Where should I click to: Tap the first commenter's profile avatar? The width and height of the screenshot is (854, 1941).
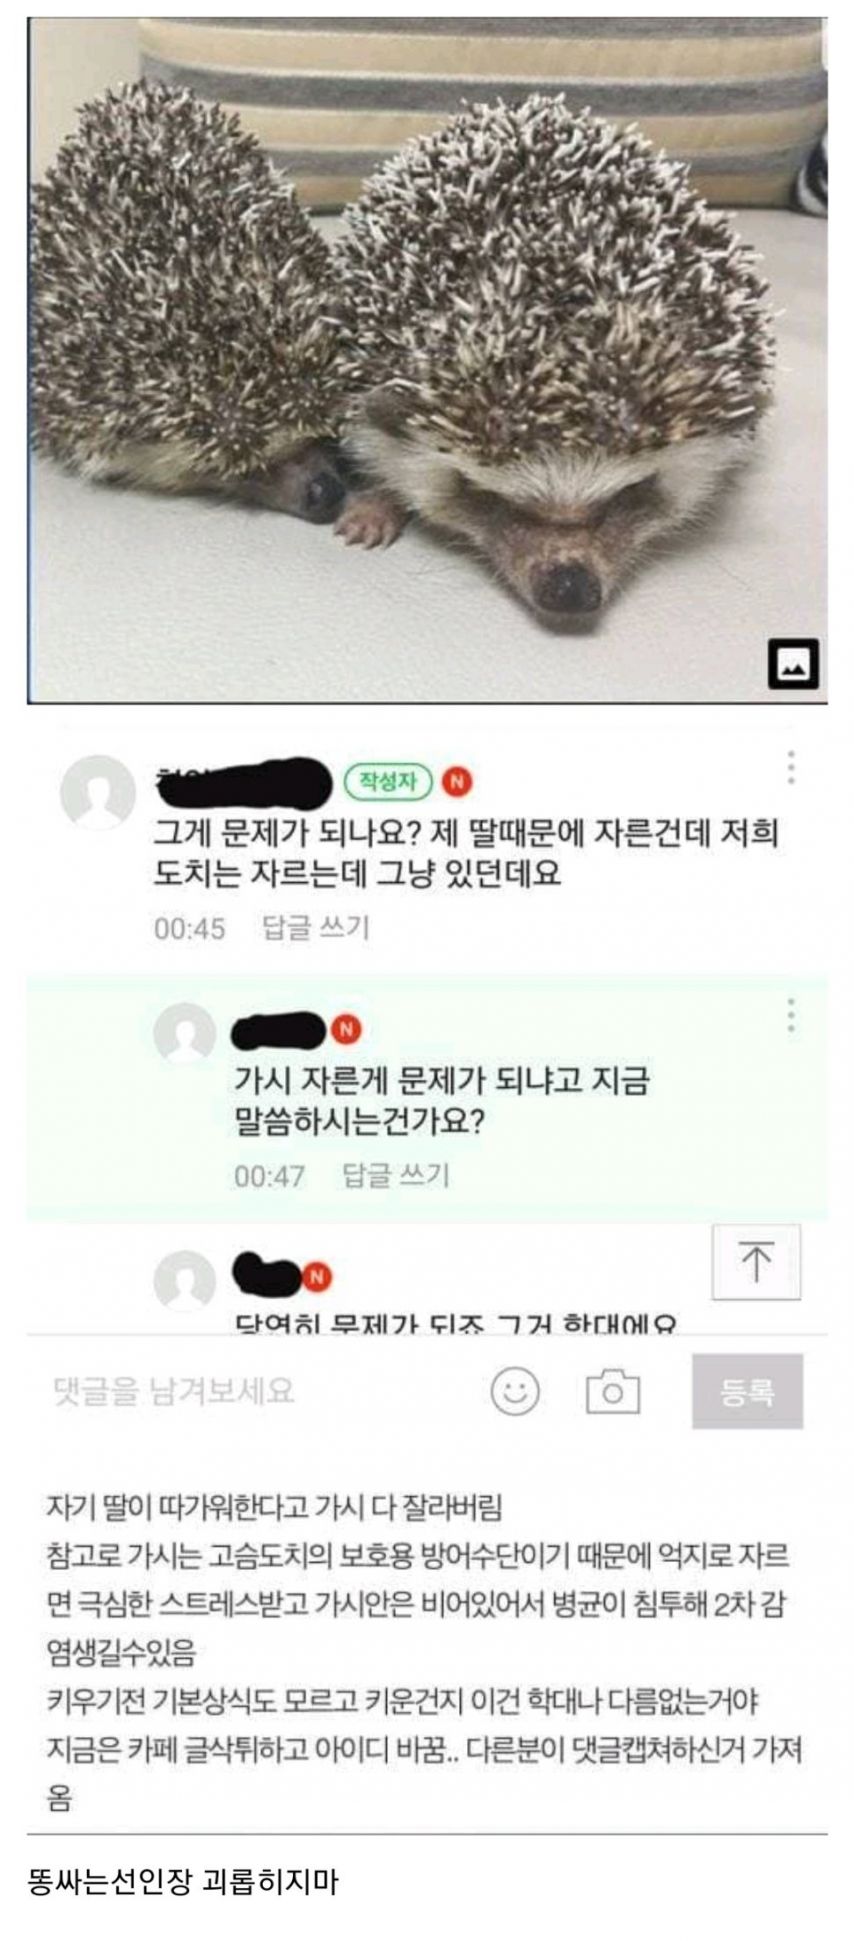(98, 792)
